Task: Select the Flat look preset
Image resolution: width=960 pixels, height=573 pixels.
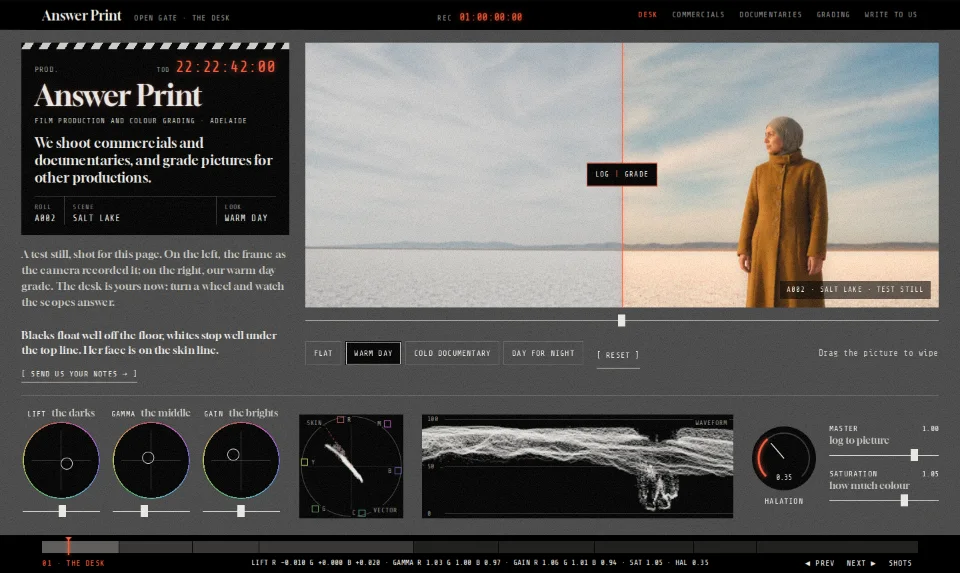Action: click(323, 353)
